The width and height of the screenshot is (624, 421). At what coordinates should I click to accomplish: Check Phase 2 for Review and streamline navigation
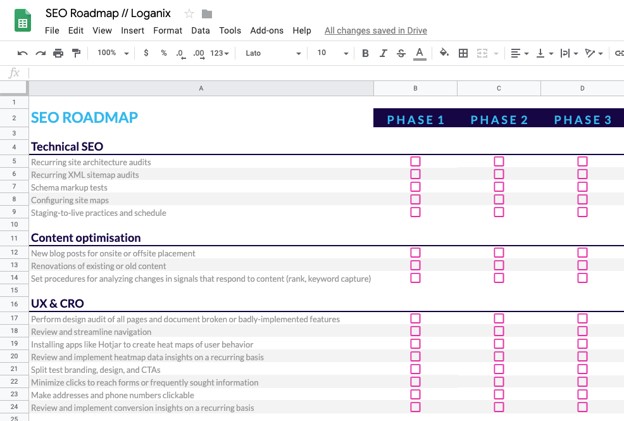(499, 331)
